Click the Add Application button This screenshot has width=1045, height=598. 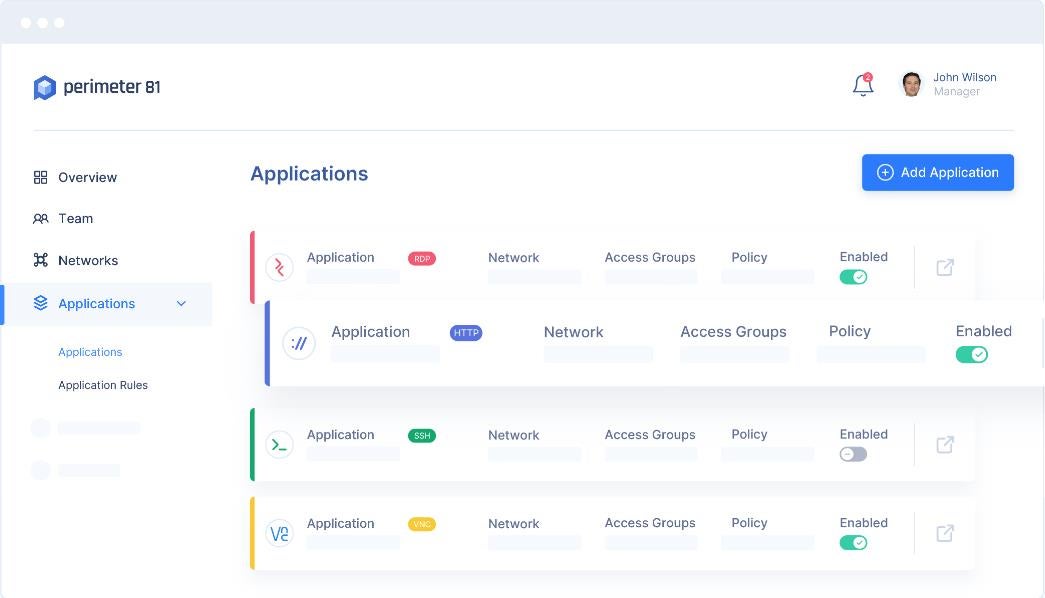coord(938,173)
